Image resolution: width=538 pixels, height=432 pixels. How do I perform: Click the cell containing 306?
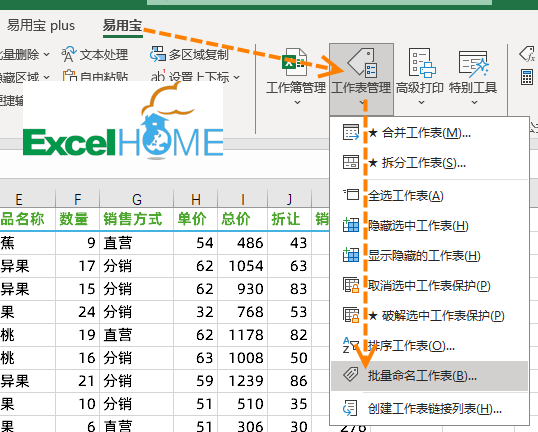click(x=243, y=425)
